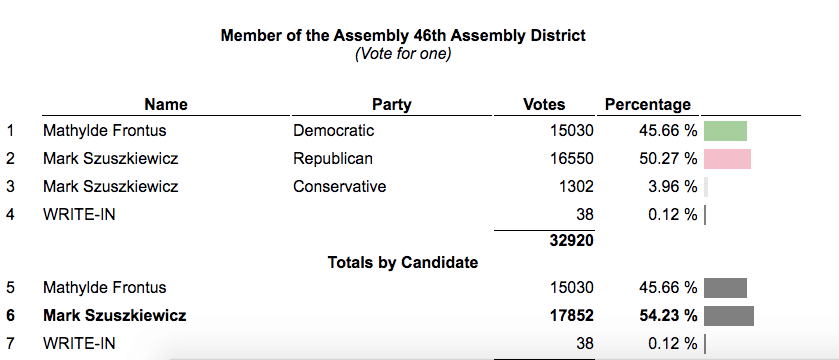Image resolution: width=839 pixels, height=360 pixels.
Task: Select the WRITE-IN entry in row 4
Action: (79, 215)
